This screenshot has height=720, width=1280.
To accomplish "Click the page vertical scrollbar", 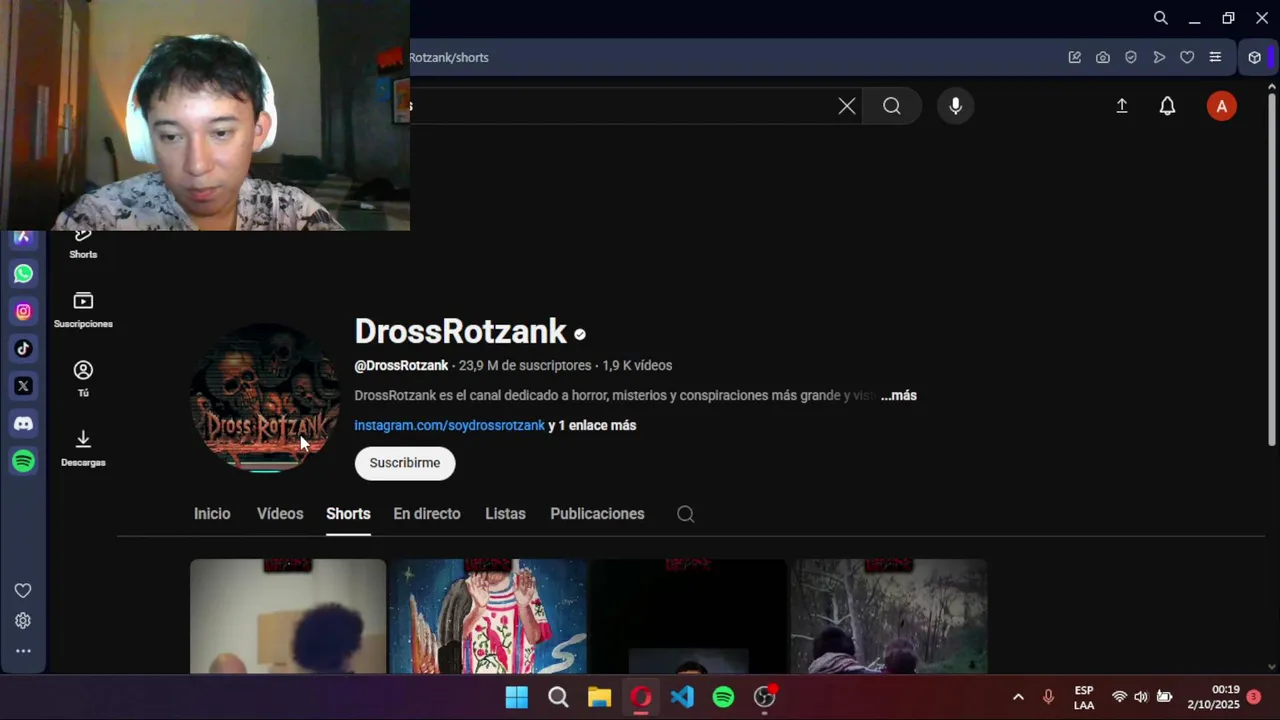I will (1272, 270).
